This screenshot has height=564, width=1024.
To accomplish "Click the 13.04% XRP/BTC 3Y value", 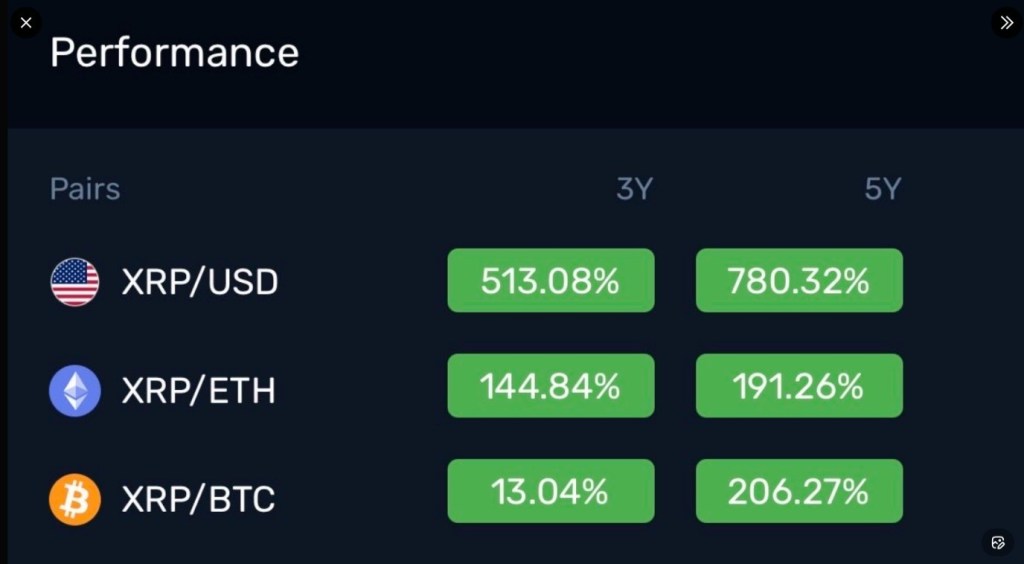I will pyautogui.click(x=551, y=491).
